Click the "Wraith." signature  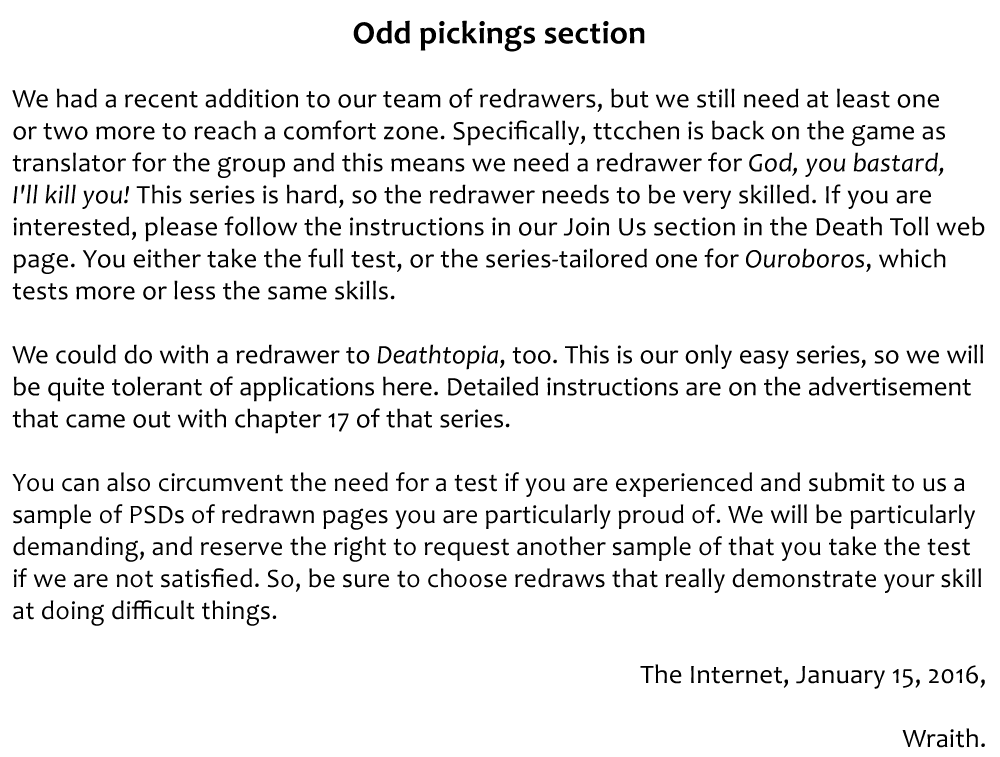pos(943,739)
